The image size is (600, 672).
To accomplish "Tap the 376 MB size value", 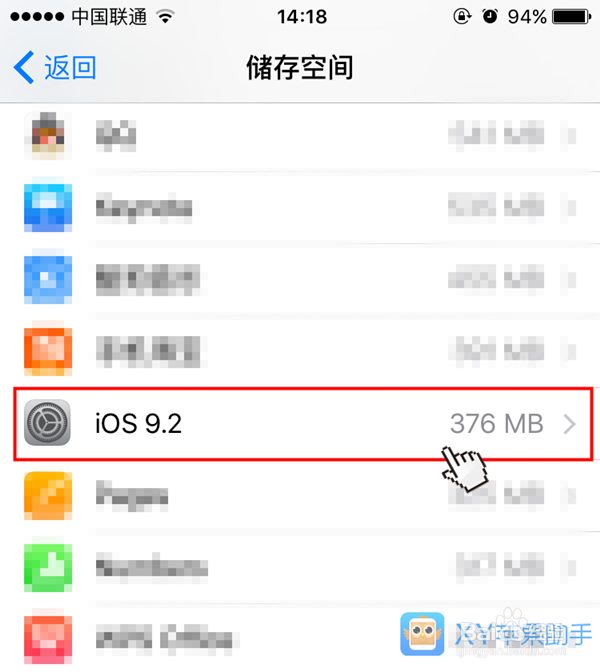I will point(497,423).
